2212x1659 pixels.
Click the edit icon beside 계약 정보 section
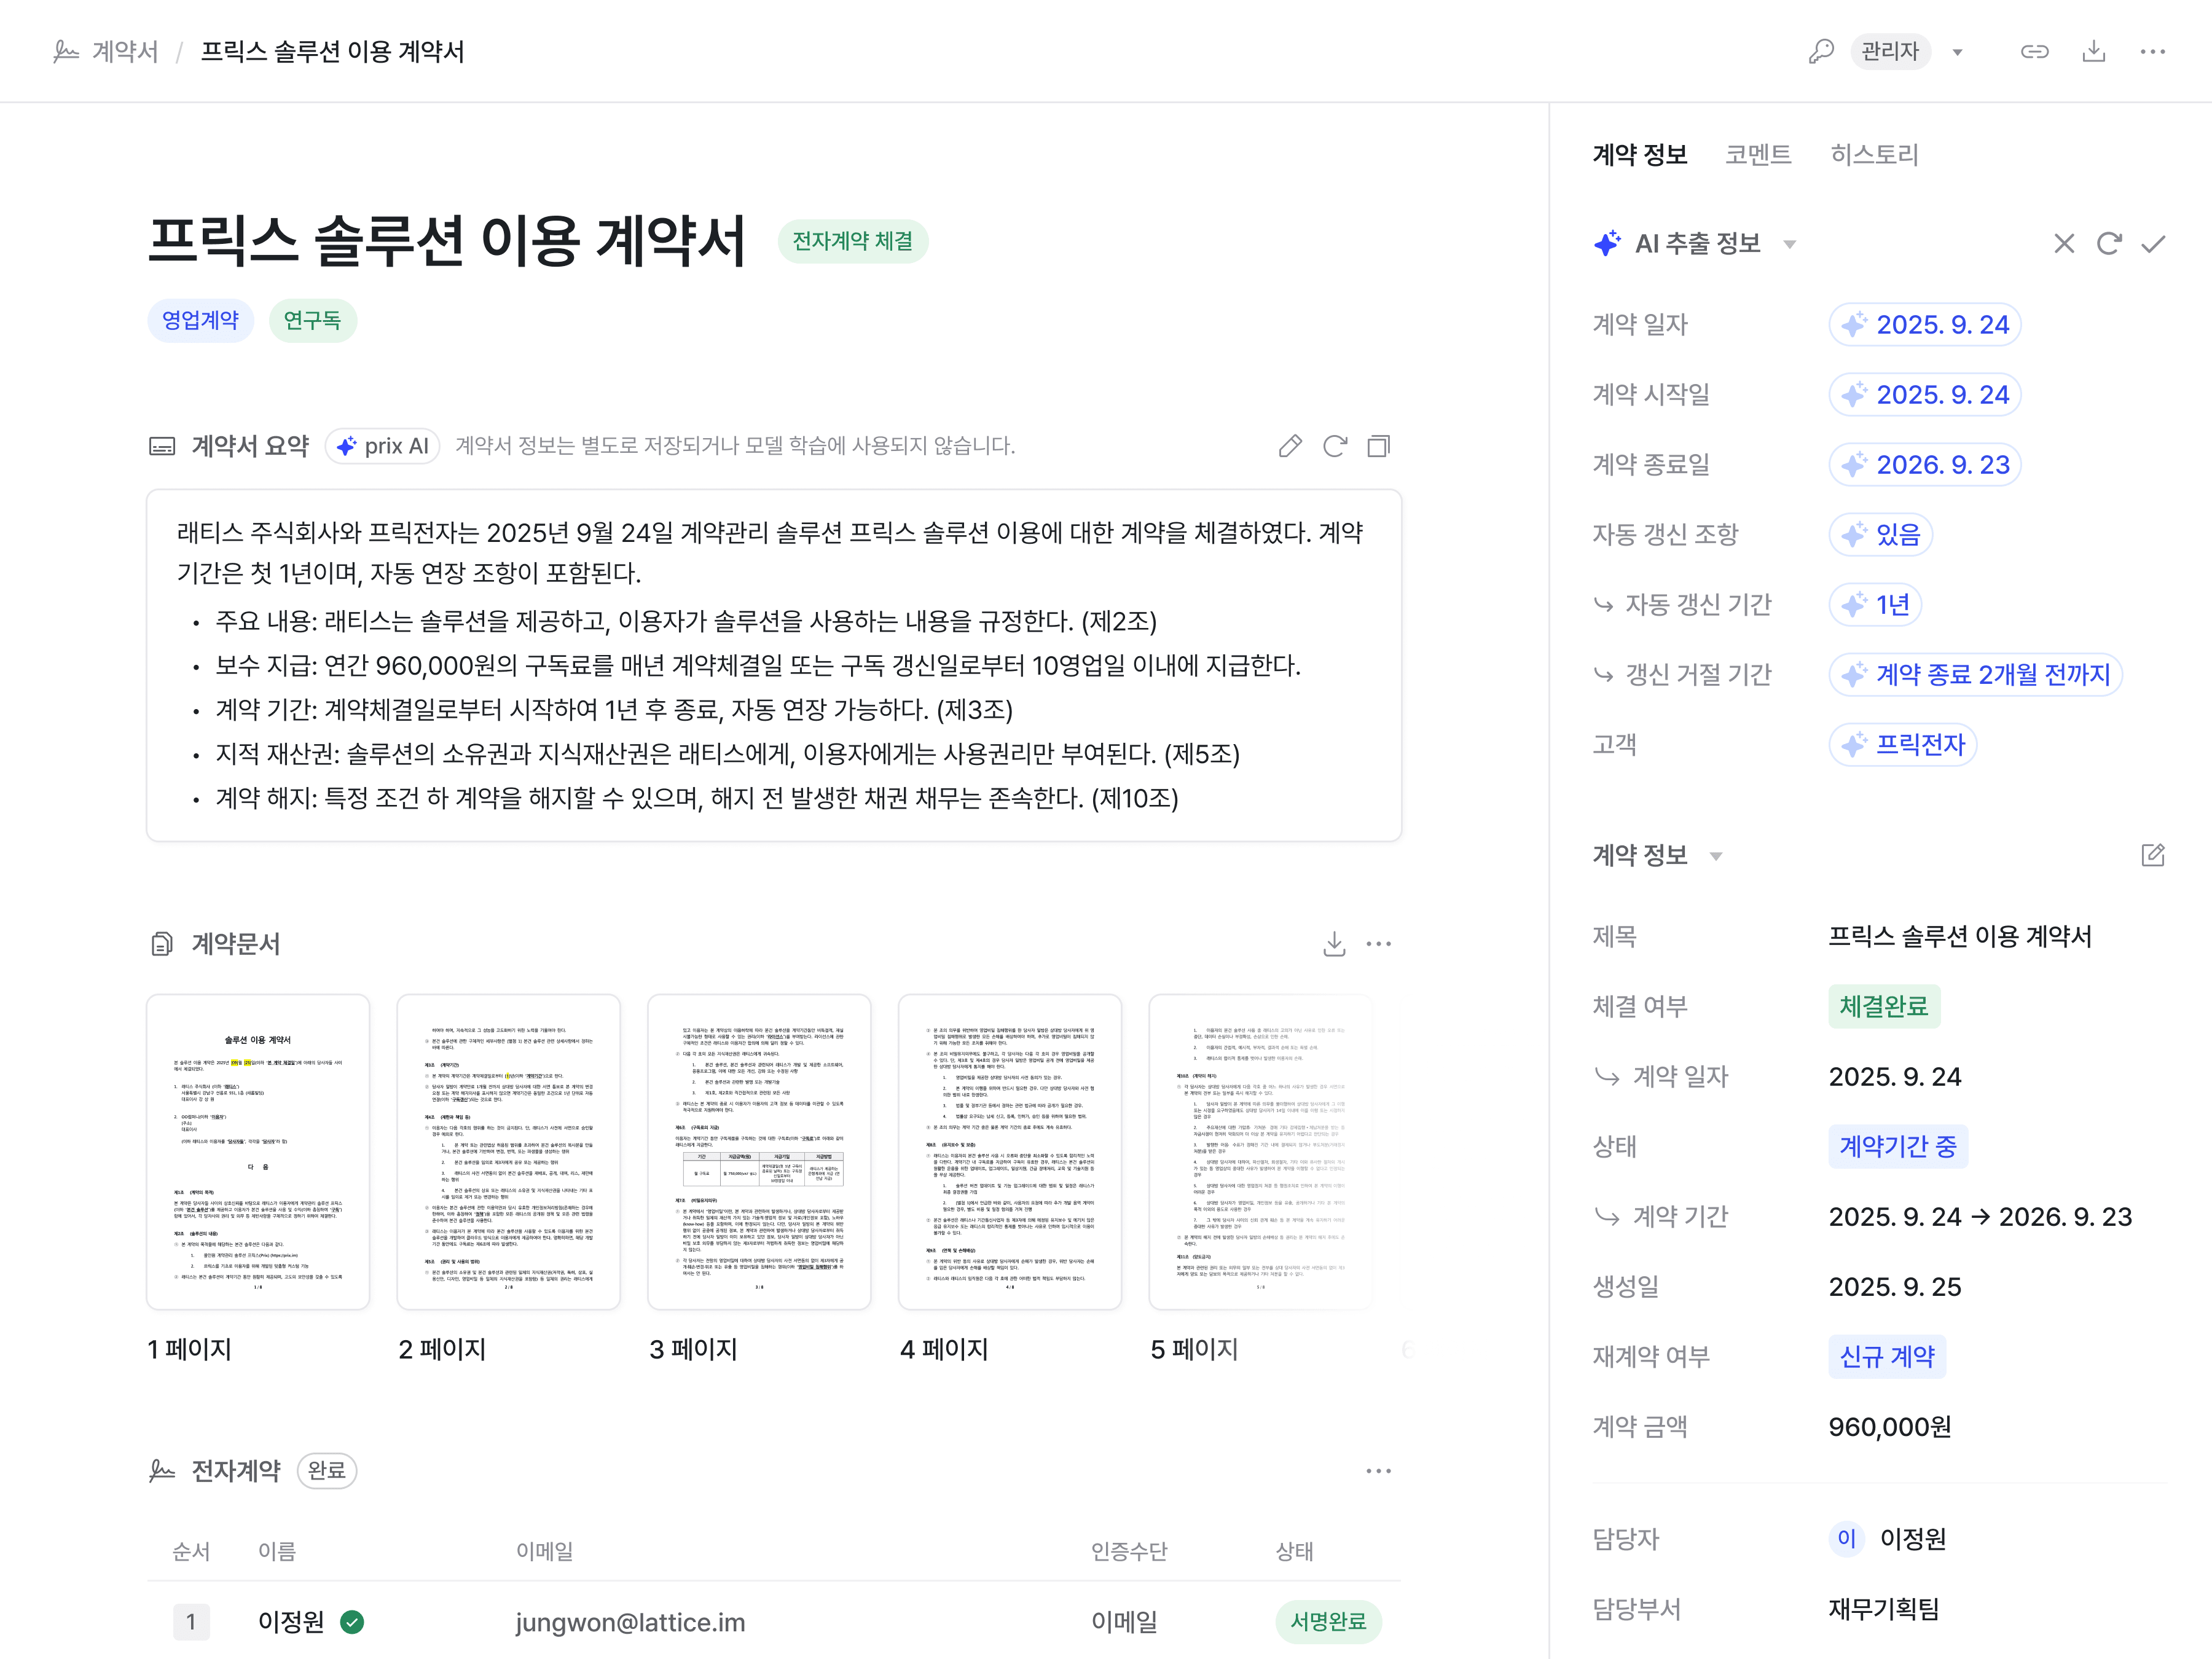pyautogui.click(x=2152, y=855)
